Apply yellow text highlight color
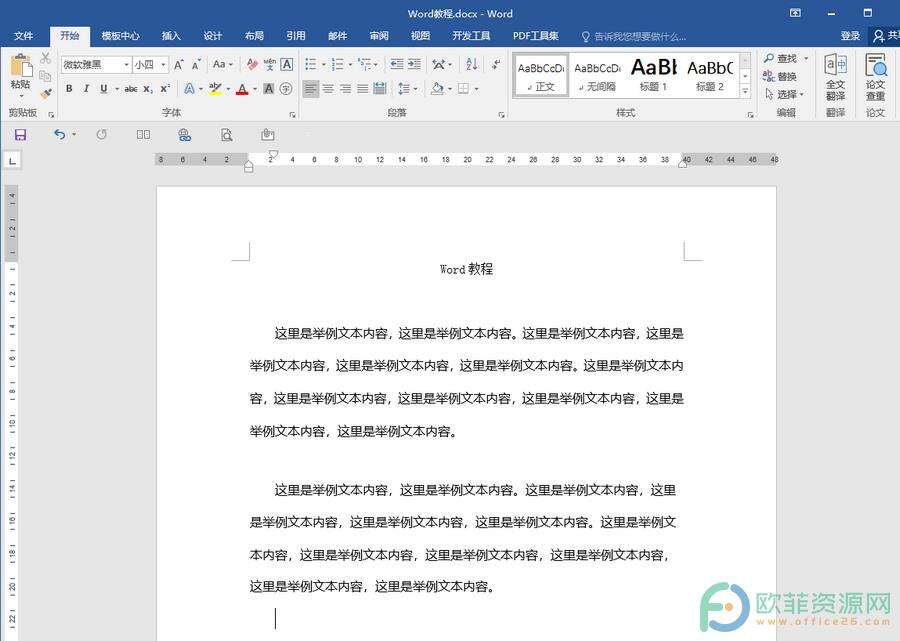The height and width of the screenshot is (641, 900). click(215, 89)
